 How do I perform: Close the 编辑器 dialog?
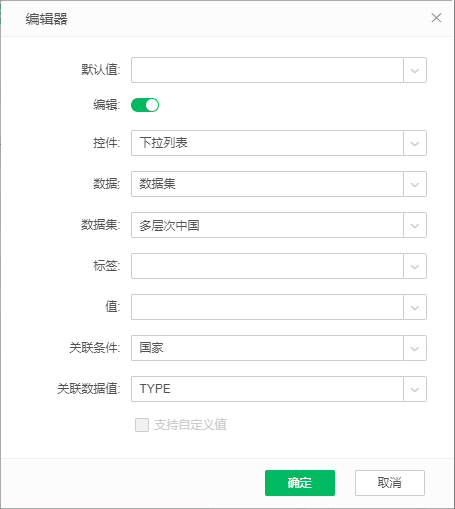click(436, 18)
